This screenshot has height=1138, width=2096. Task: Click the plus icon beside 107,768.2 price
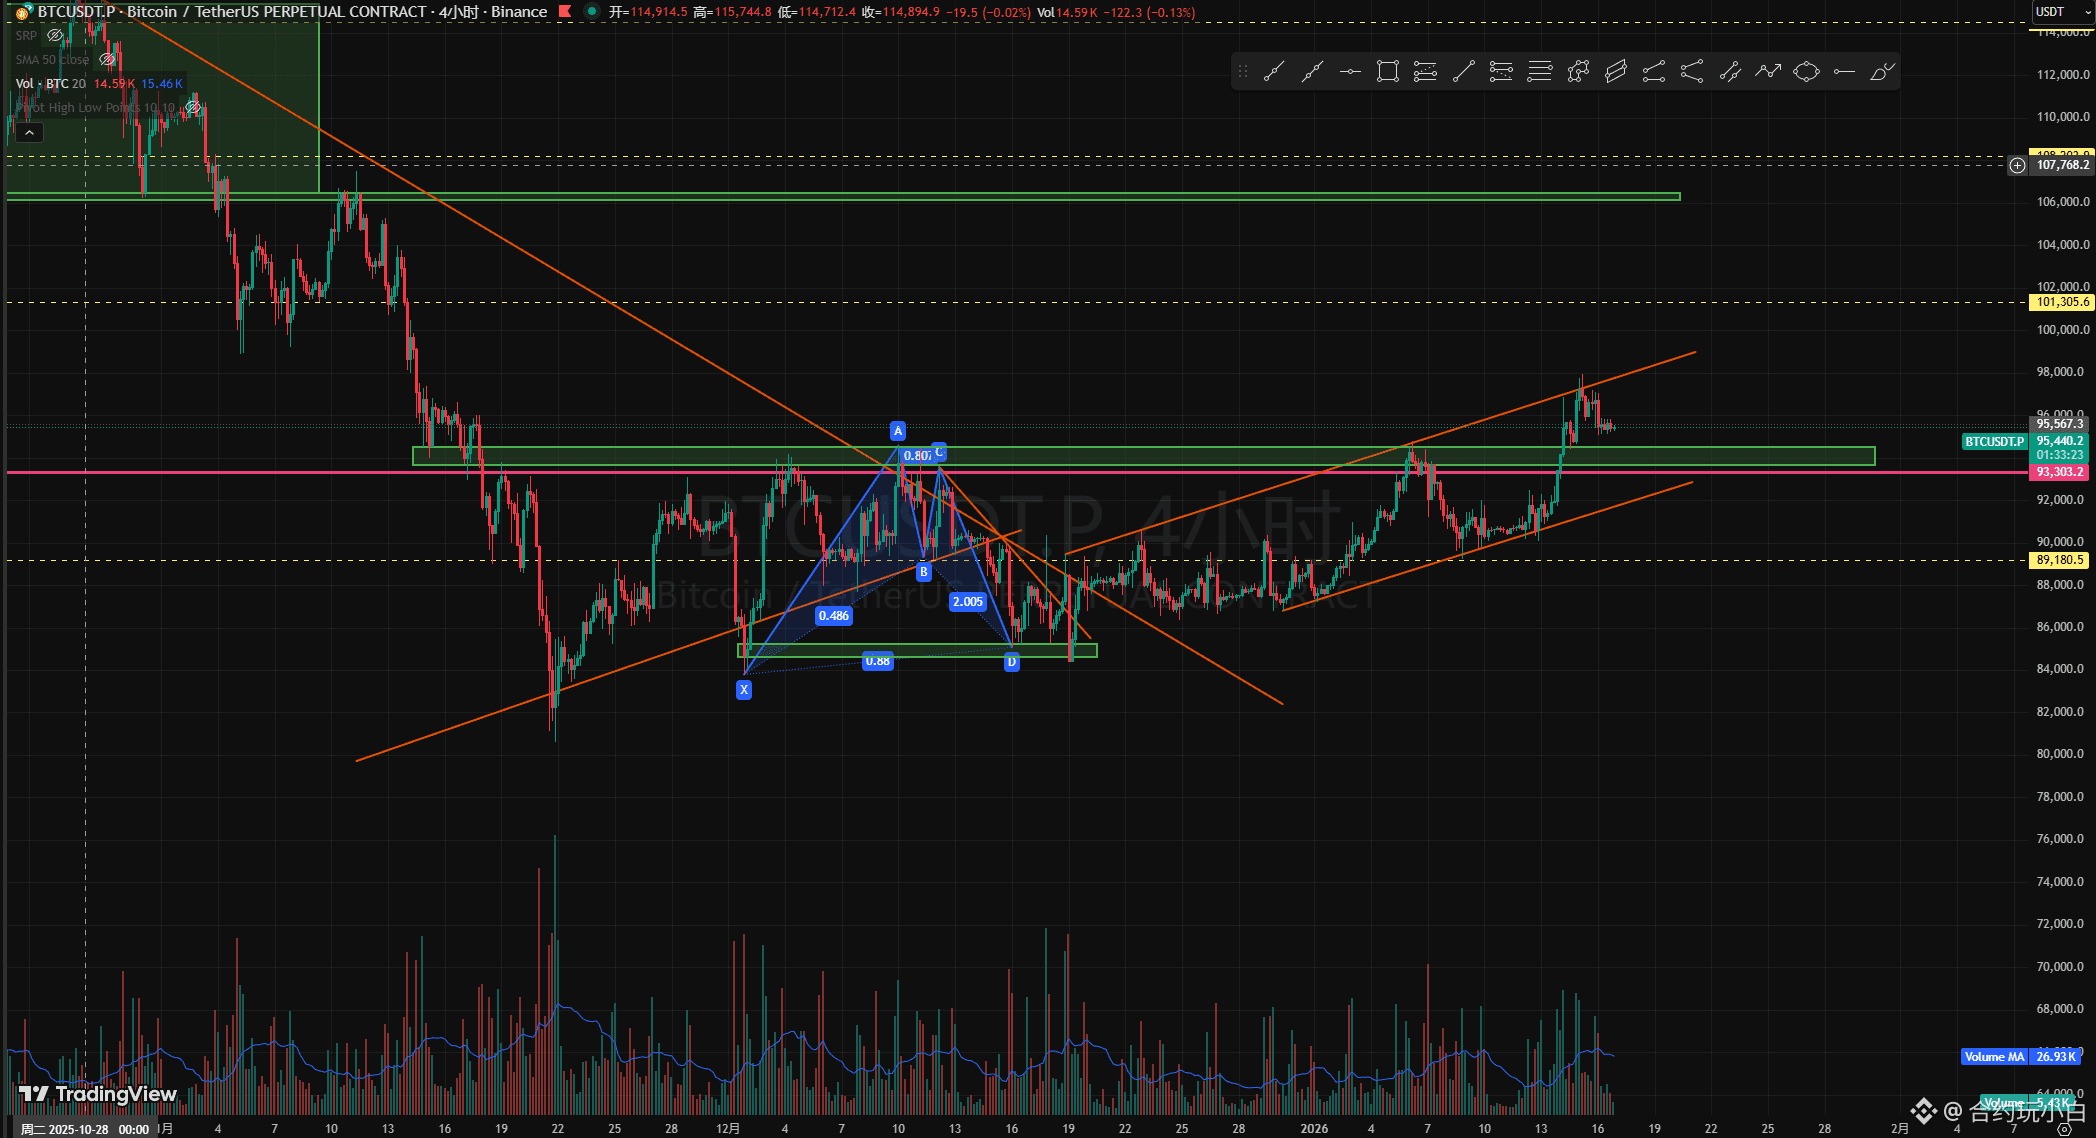point(2018,165)
